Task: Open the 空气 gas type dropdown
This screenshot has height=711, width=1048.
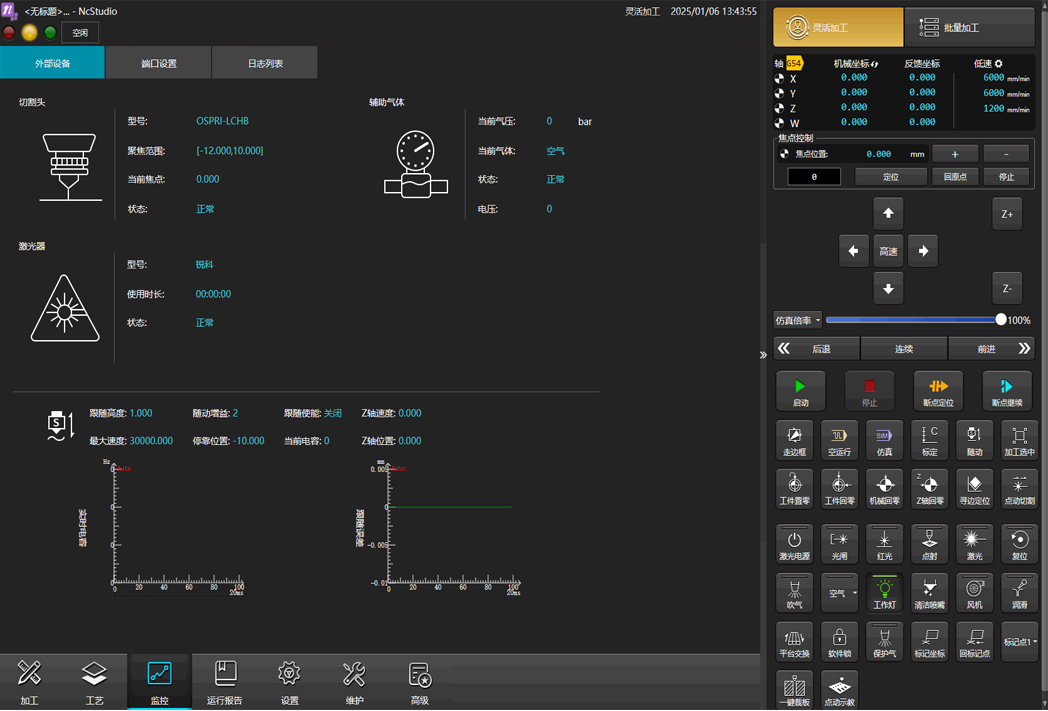Action: point(840,593)
